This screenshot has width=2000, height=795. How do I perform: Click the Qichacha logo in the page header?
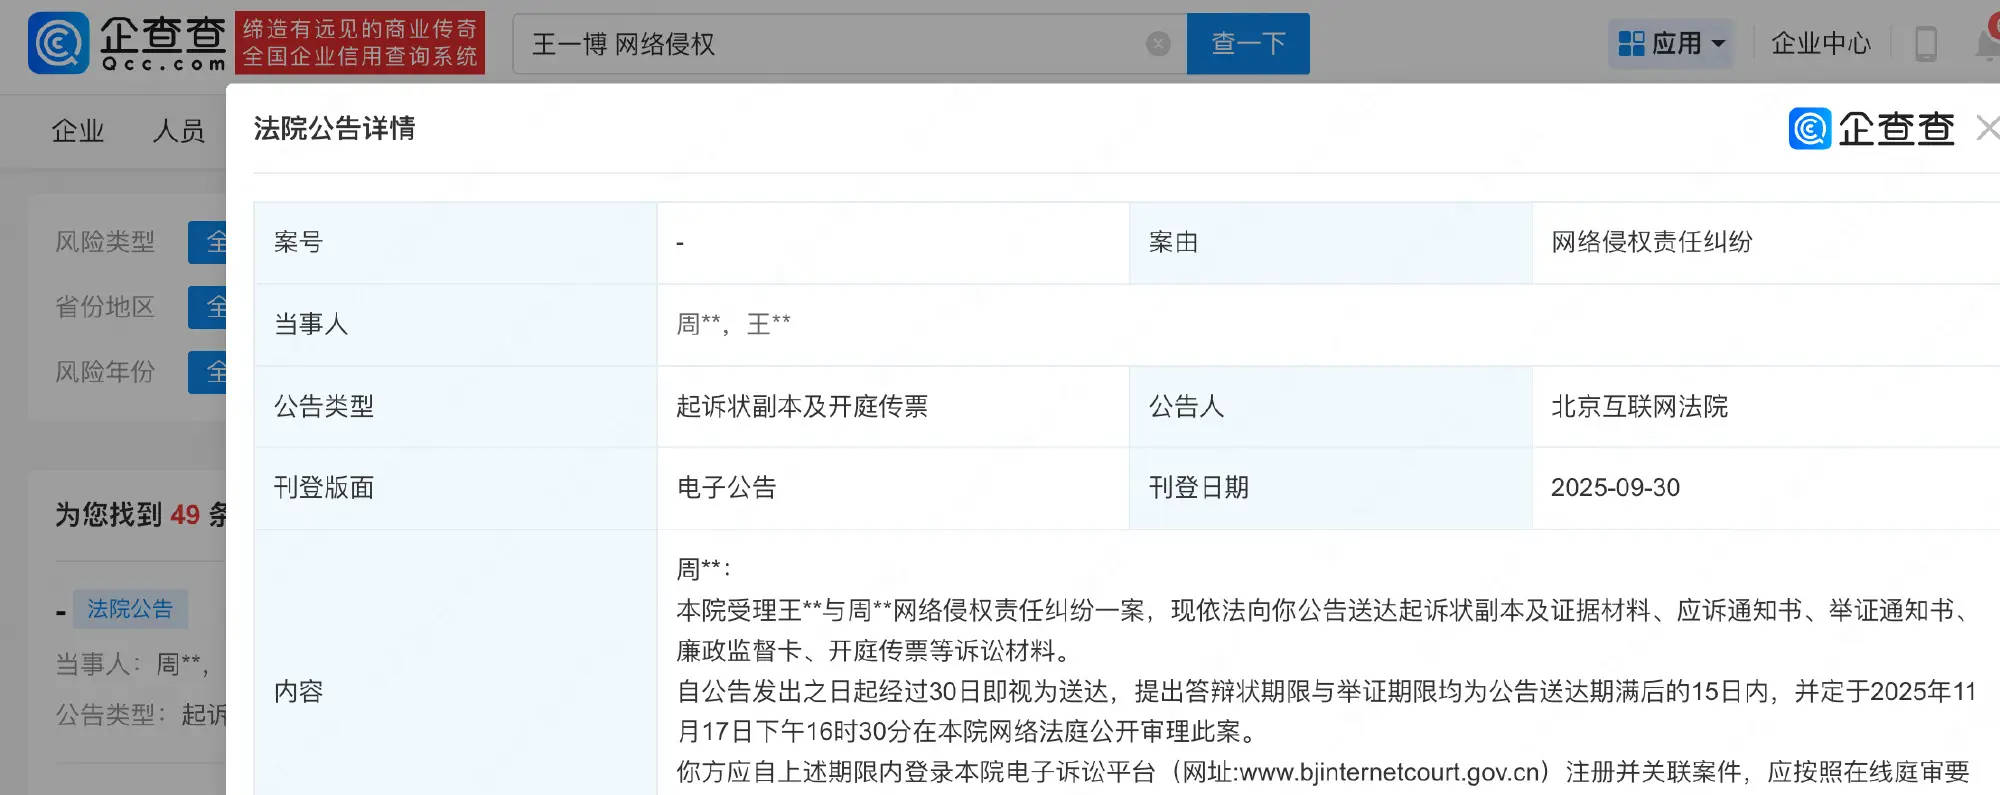128,43
